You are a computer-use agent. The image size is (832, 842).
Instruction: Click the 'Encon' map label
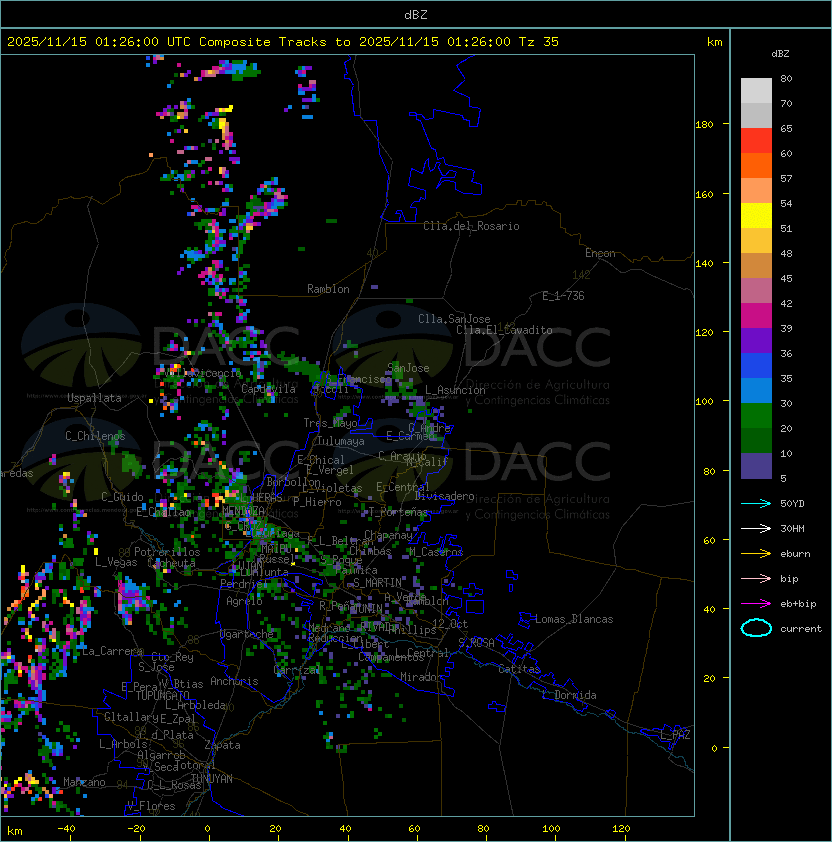click(x=600, y=253)
